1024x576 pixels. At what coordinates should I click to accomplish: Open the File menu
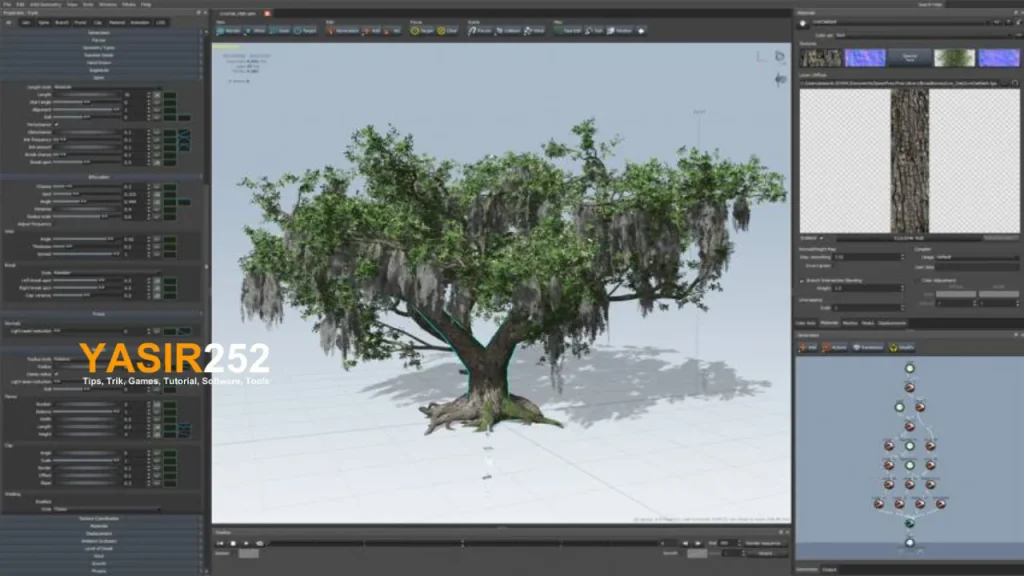(x=7, y=4)
